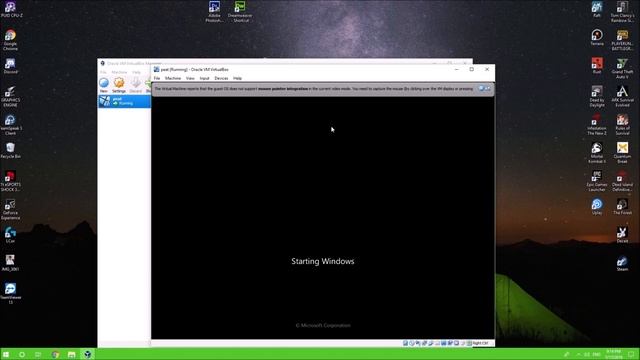Open the Epic Games Launcher desktop shortcut
The height and width of the screenshot is (360, 640).
click(597, 181)
